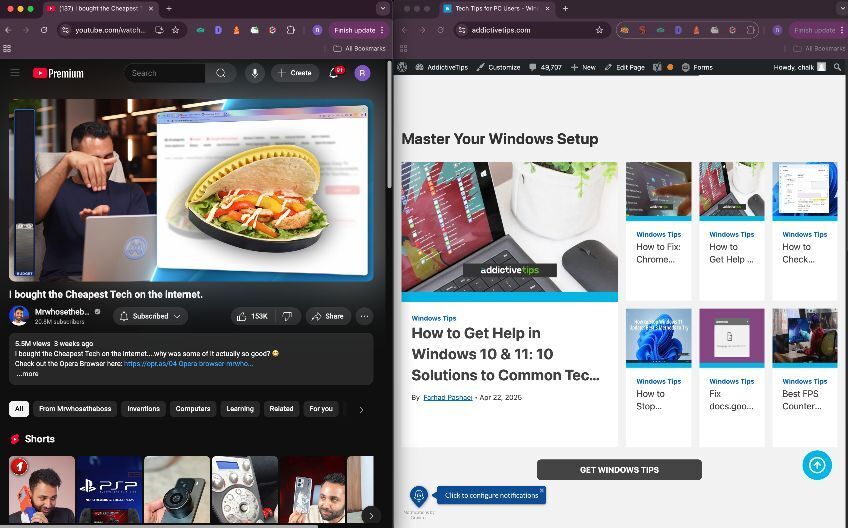Click the notification bell bubble icon

point(419,495)
